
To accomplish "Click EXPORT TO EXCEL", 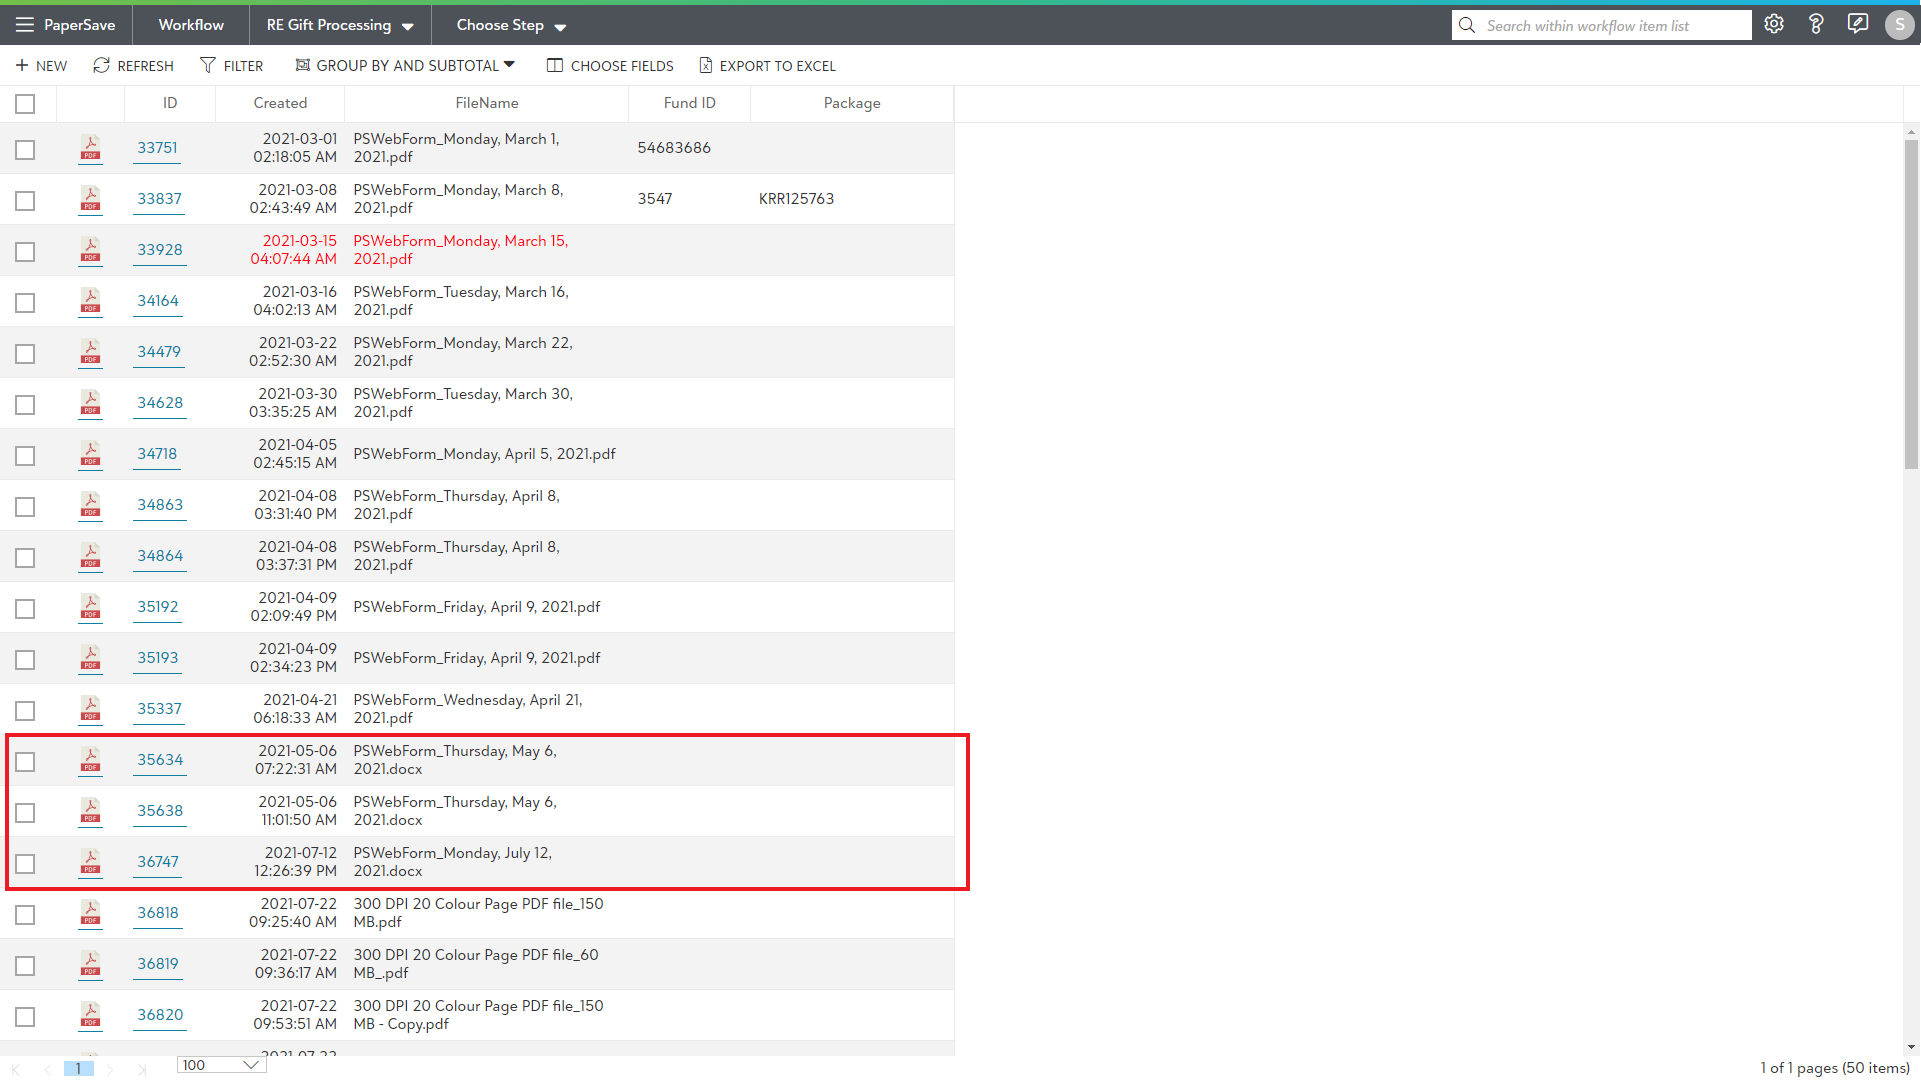I will [767, 66].
